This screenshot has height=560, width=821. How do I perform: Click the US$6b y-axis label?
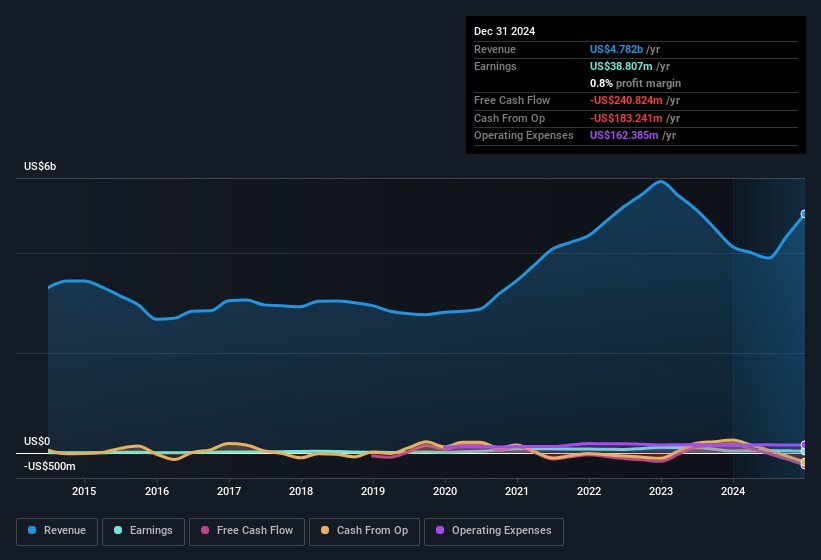40,166
